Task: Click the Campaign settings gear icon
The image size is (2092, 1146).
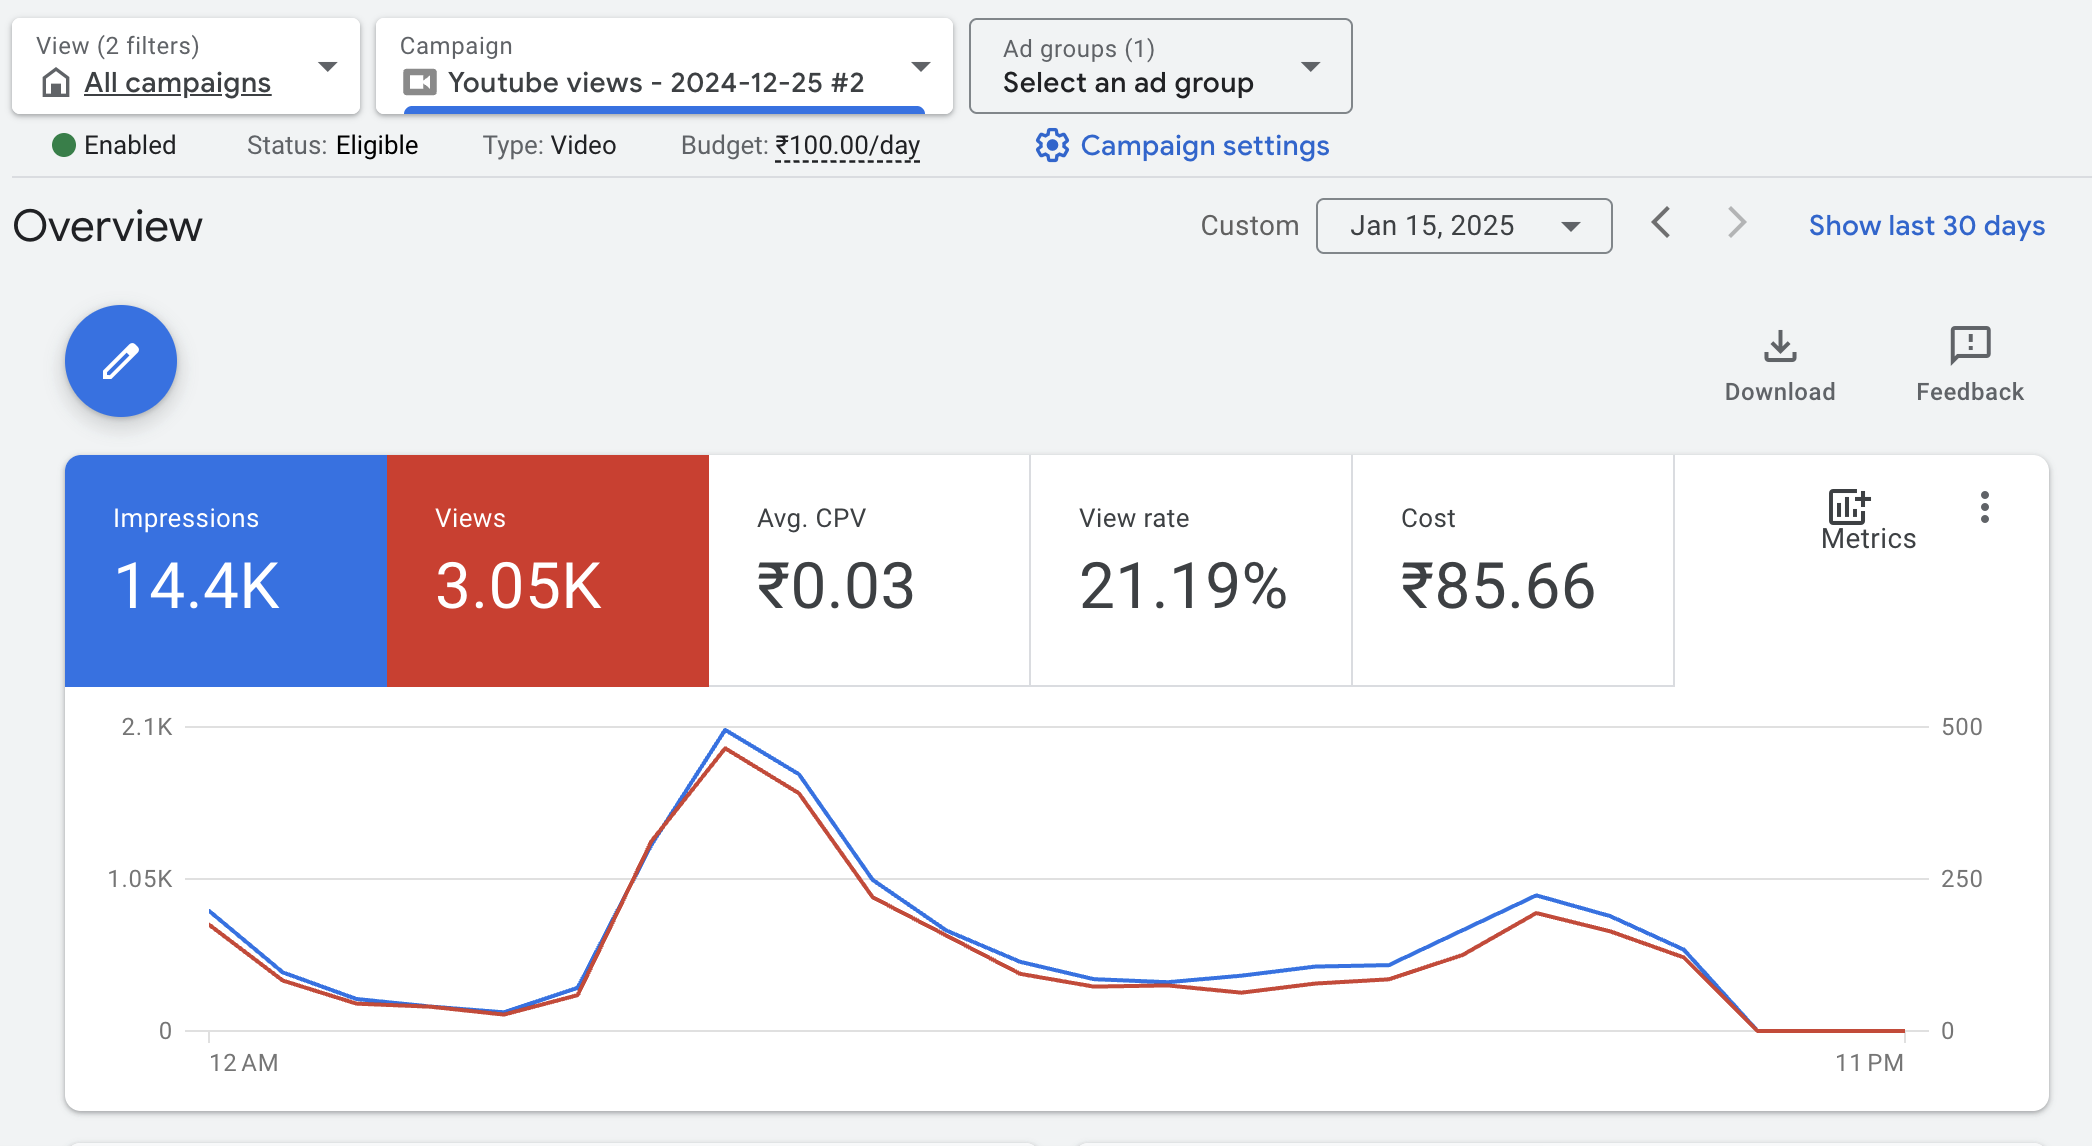Action: (1052, 146)
